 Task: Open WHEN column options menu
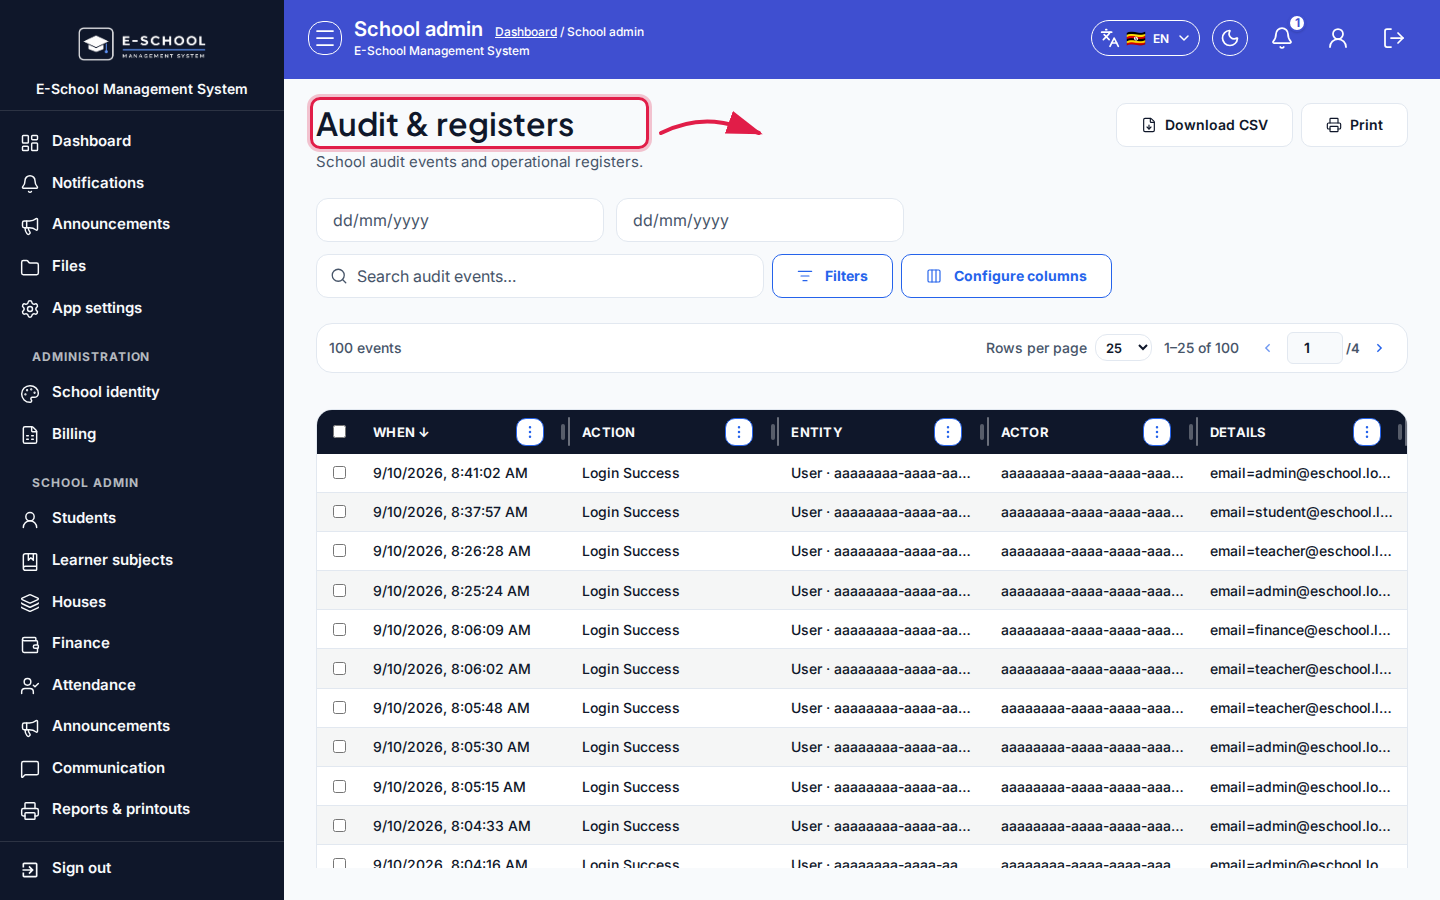click(x=530, y=432)
